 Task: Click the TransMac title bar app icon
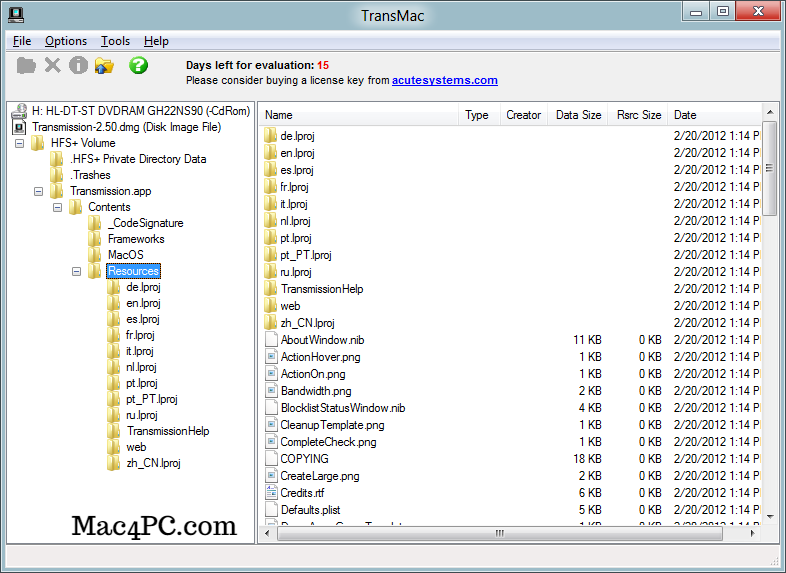tap(16, 15)
